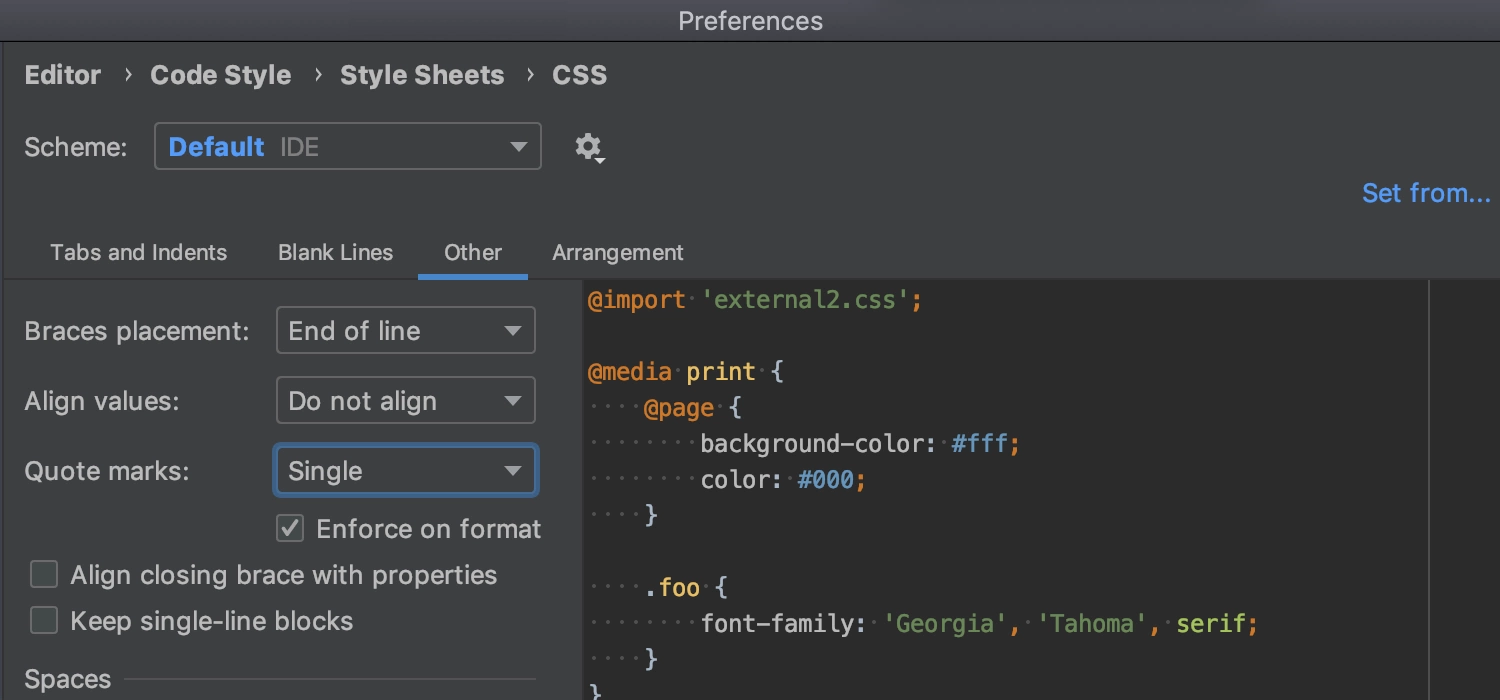Open the Align values dropdown
This screenshot has width=1500, height=700.
tap(406, 401)
